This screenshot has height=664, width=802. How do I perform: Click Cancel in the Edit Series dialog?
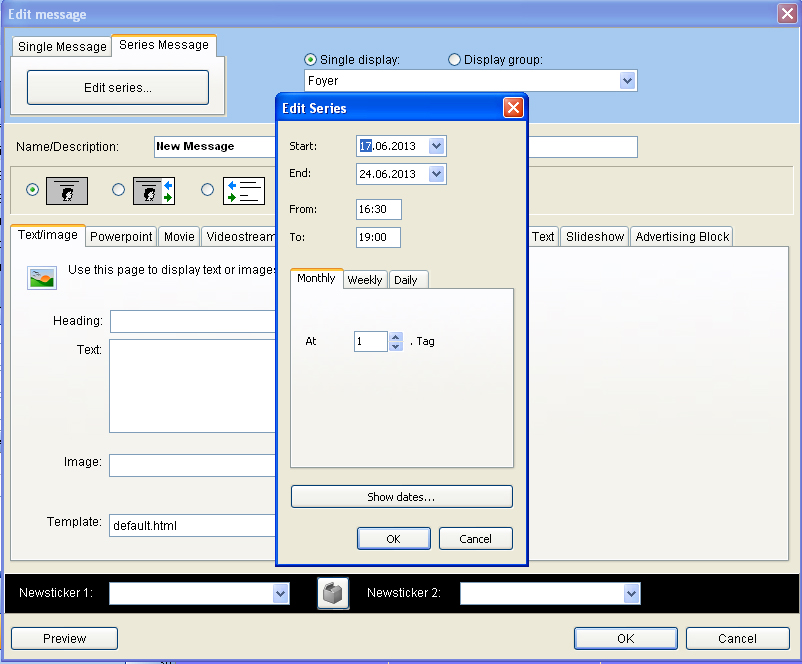pyautogui.click(x=475, y=539)
